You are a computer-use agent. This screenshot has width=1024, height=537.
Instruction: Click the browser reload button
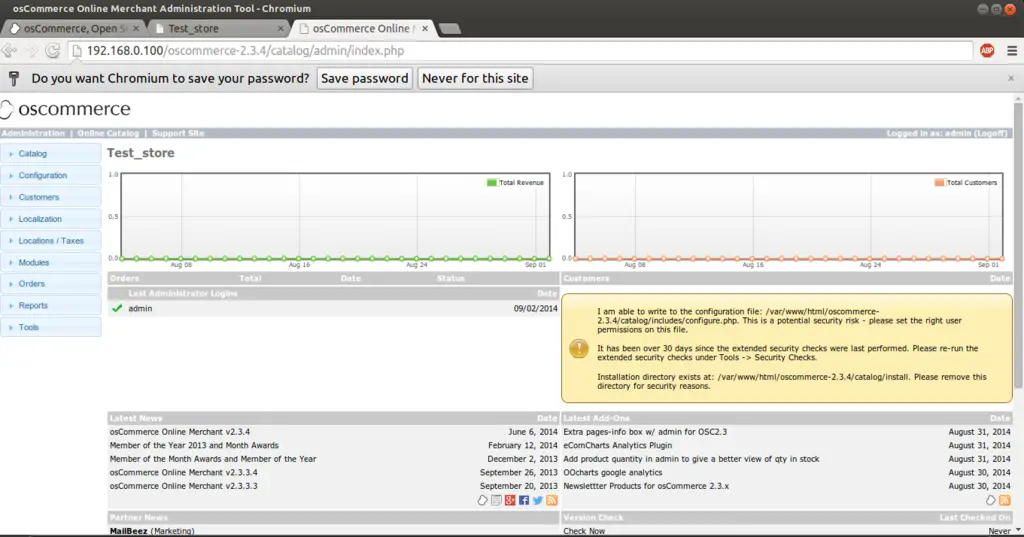tap(52, 50)
